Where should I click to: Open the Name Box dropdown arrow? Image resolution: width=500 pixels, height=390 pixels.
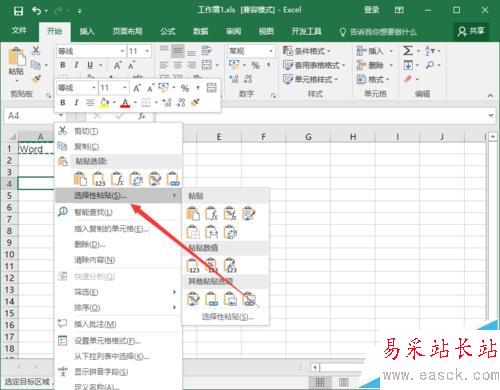61,116
